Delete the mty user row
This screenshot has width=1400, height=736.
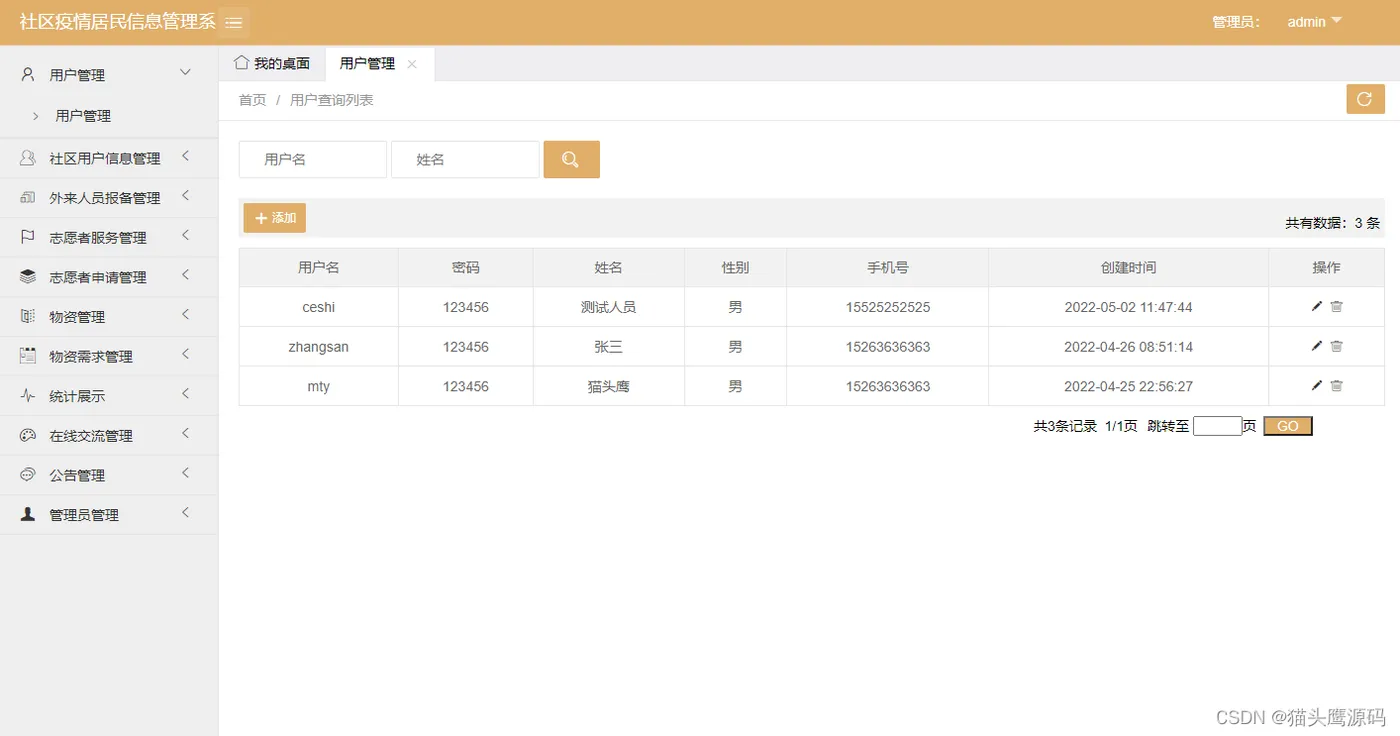(x=1336, y=385)
